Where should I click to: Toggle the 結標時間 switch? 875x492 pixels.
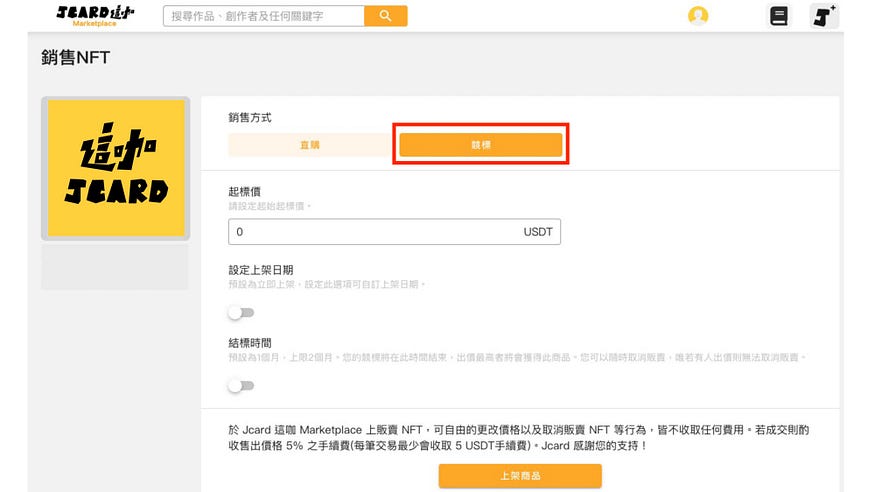pyautogui.click(x=241, y=385)
